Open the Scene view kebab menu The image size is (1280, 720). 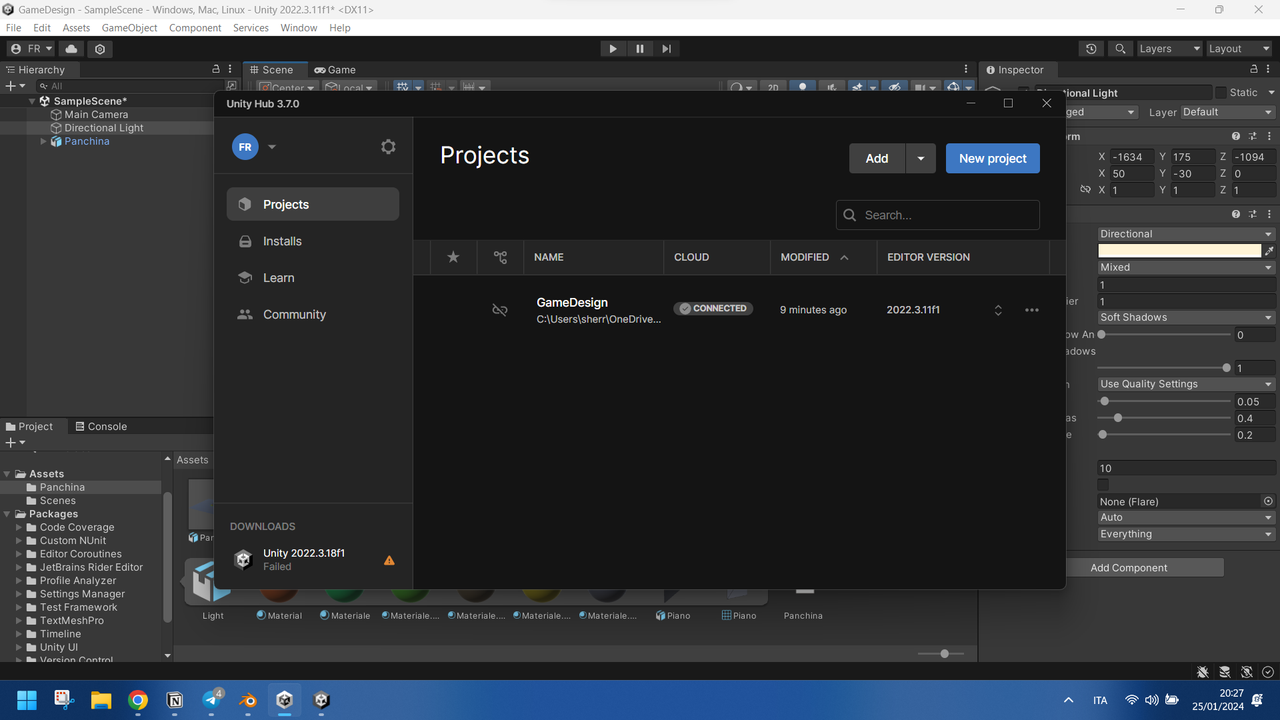[x=966, y=69]
